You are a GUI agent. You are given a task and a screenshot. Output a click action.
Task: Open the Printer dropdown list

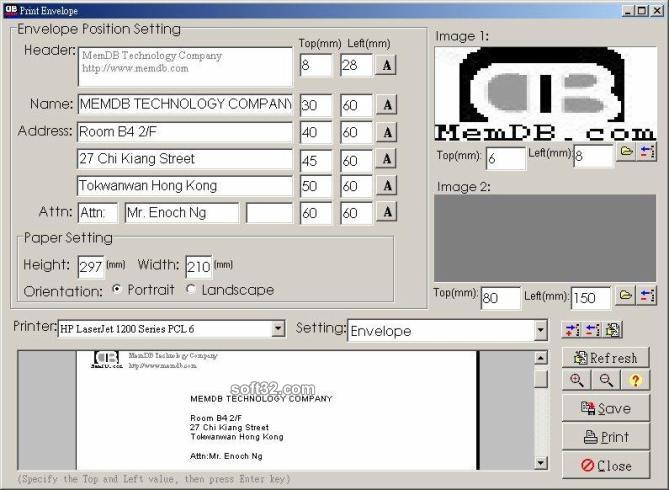pyautogui.click(x=278, y=329)
